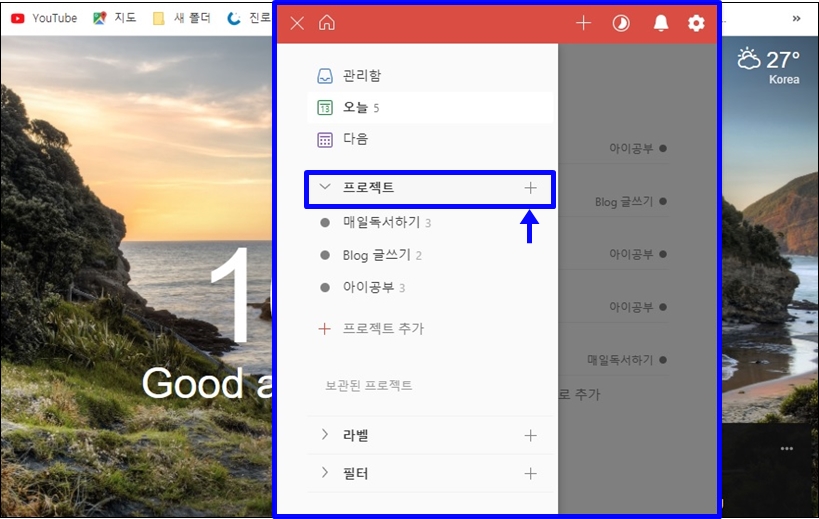
Task: Click the 관리함 inbox tray icon
Action: tap(325, 76)
